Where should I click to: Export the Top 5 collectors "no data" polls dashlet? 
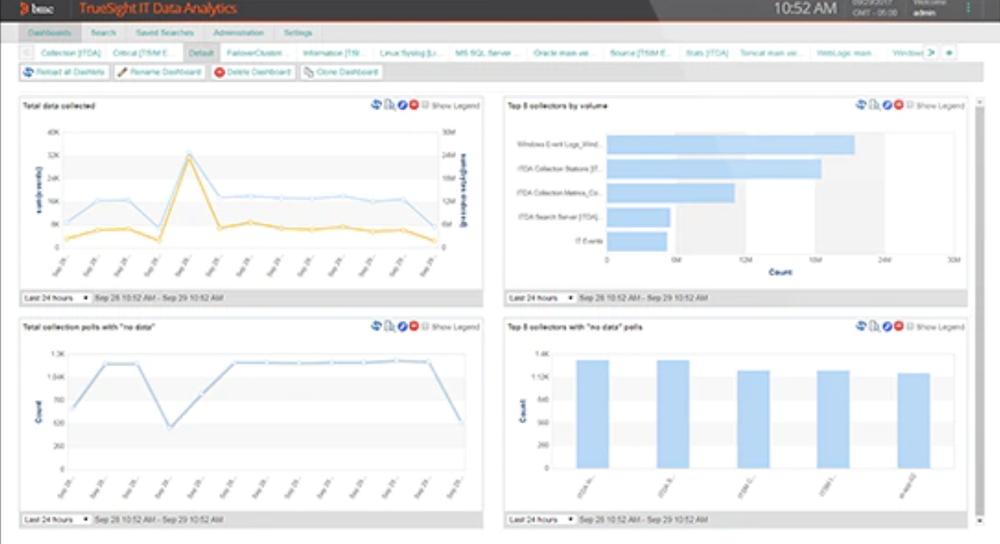[x=874, y=326]
